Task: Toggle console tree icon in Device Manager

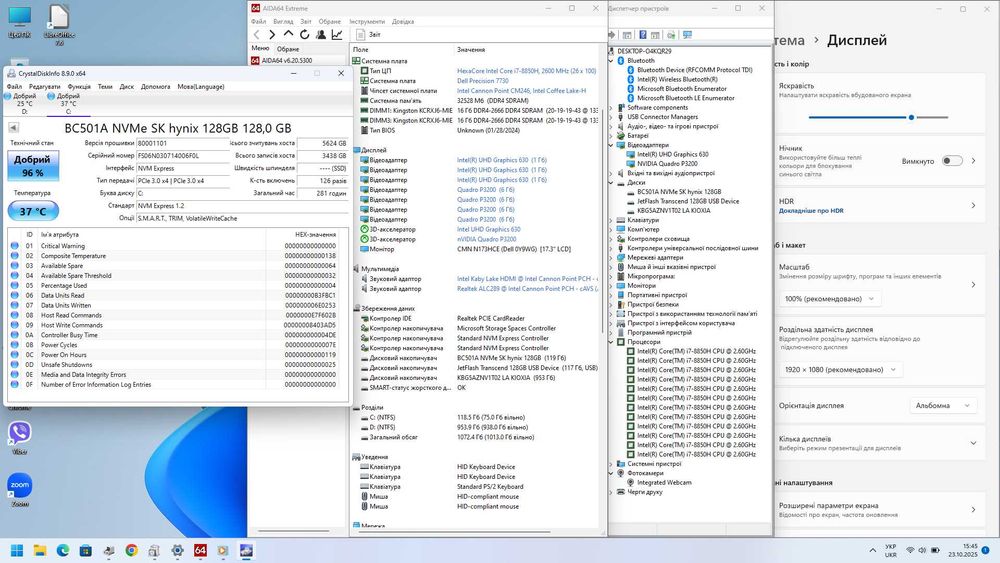Action: (x=628, y=35)
